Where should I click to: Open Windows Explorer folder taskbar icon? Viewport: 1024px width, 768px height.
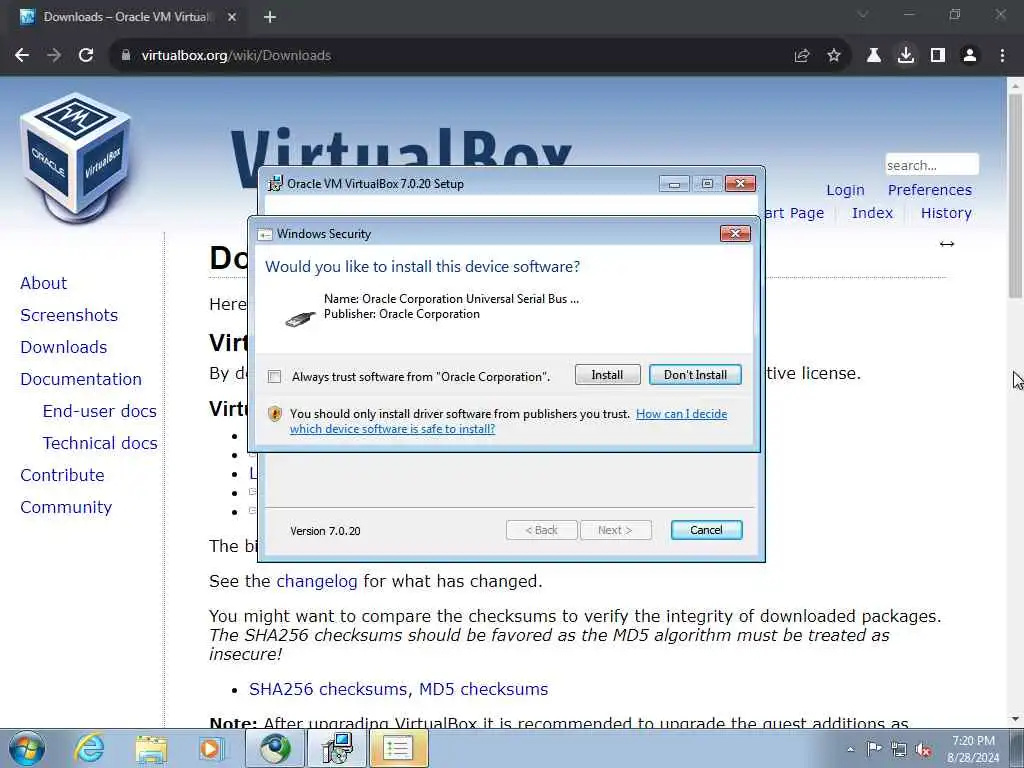151,748
